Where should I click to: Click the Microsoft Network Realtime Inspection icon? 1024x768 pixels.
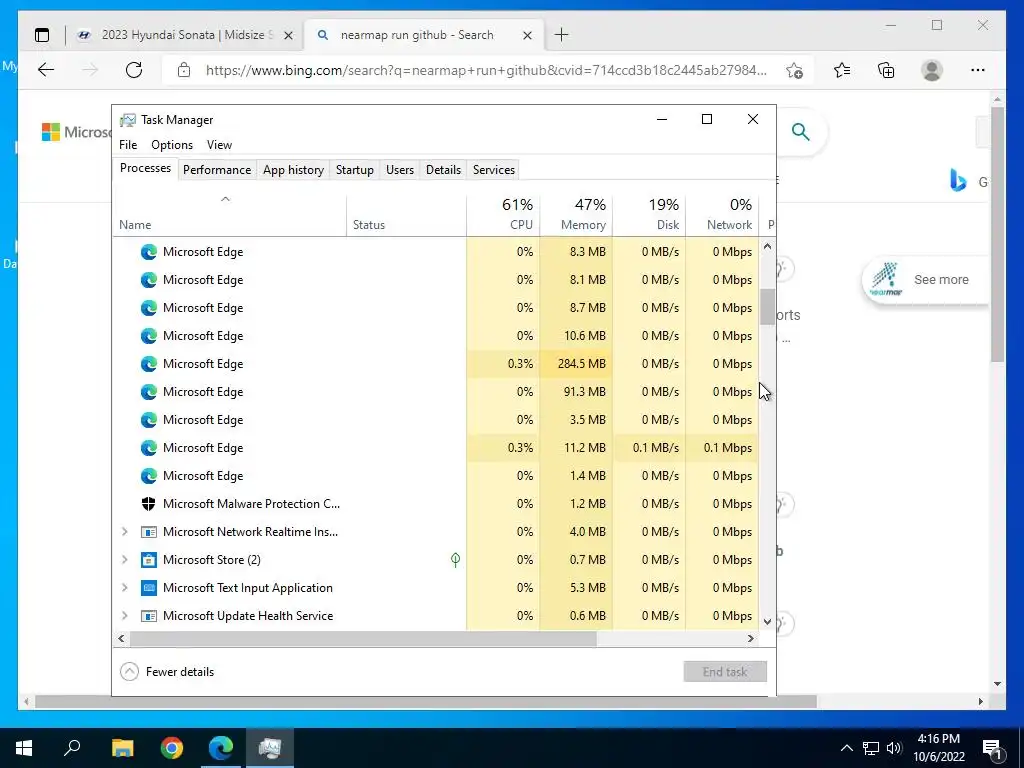tap(149, 532)
